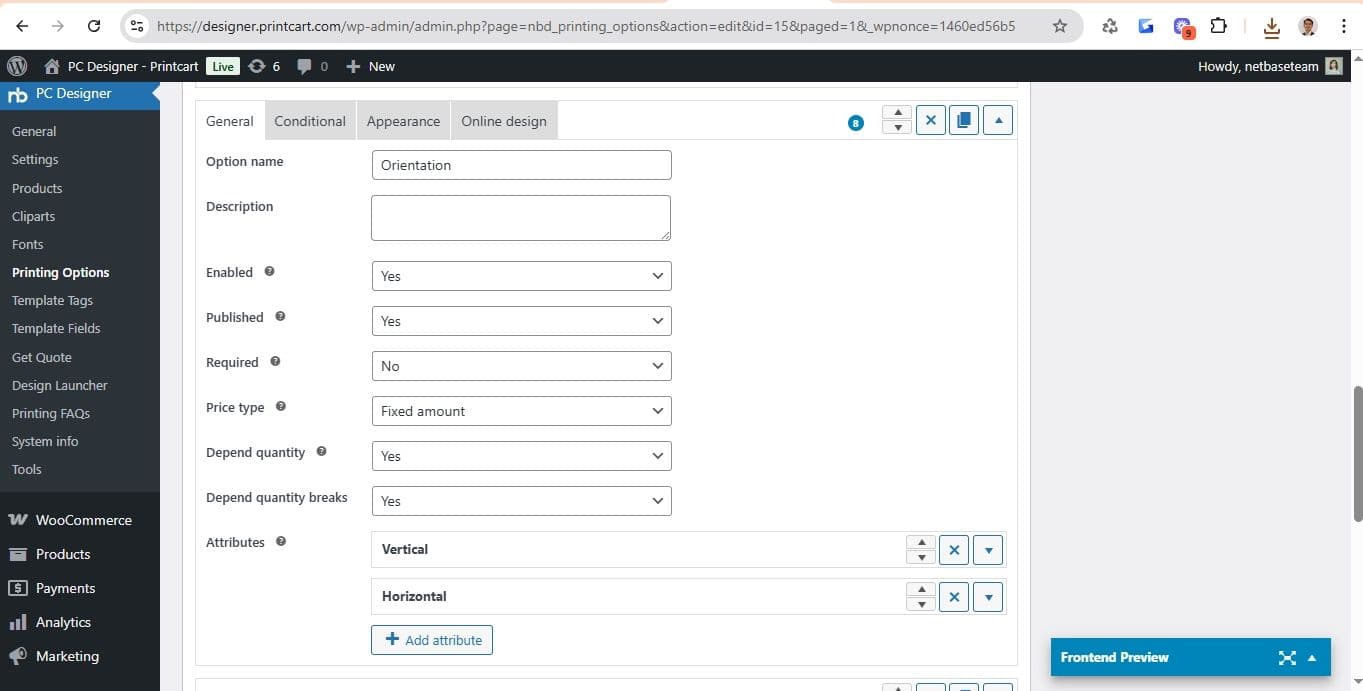This screenshot has width=1363, height=691.
Task: Duplicate the Orientation option with copy icon
Action: (x=963, y=120)
